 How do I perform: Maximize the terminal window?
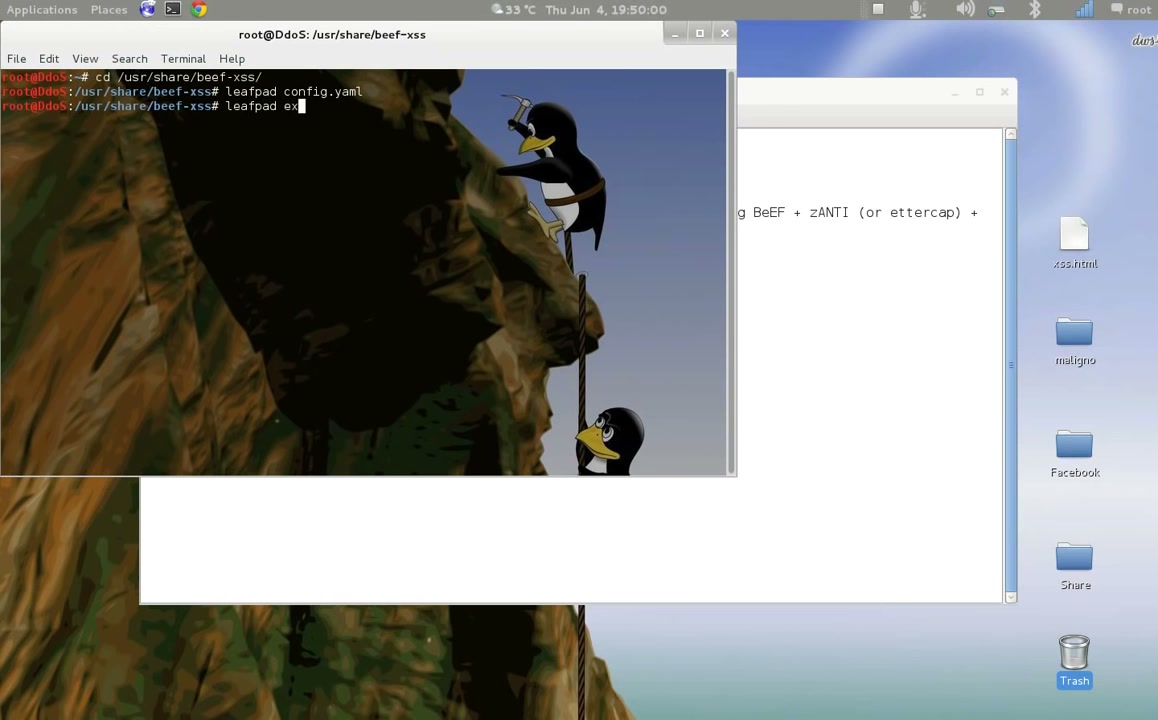[x=699, y=33]
